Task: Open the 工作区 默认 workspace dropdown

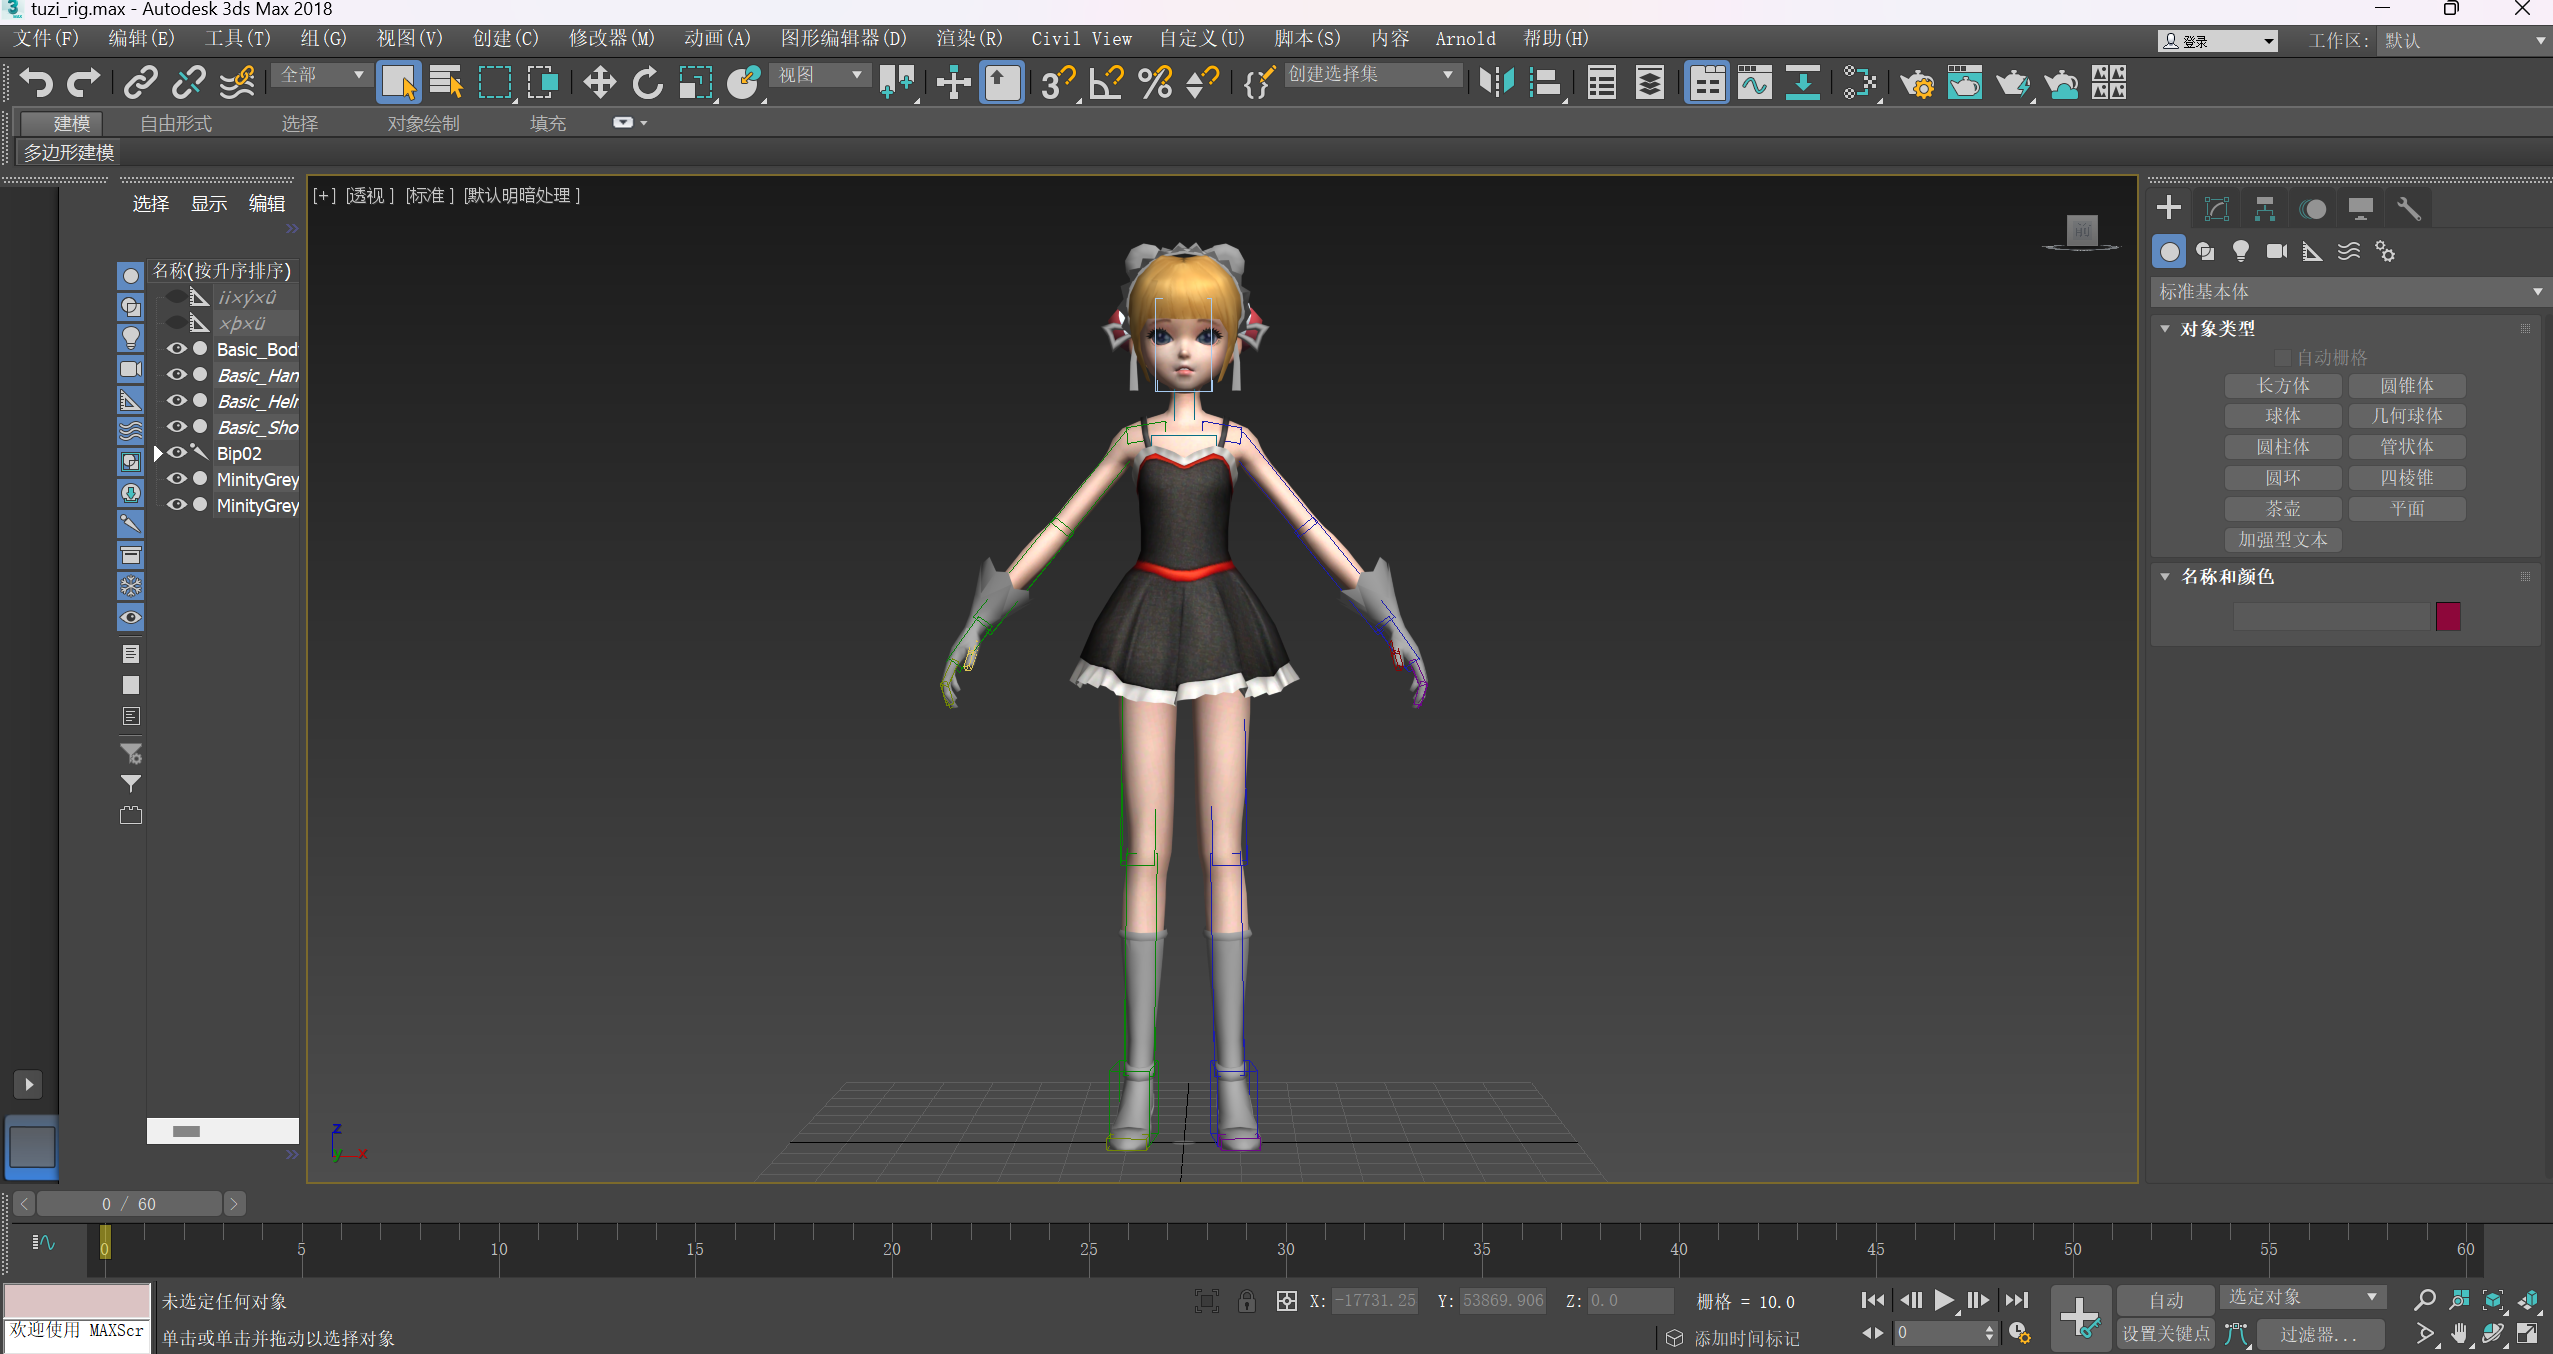Action: pyautogui.click(x=2462, y=41)
